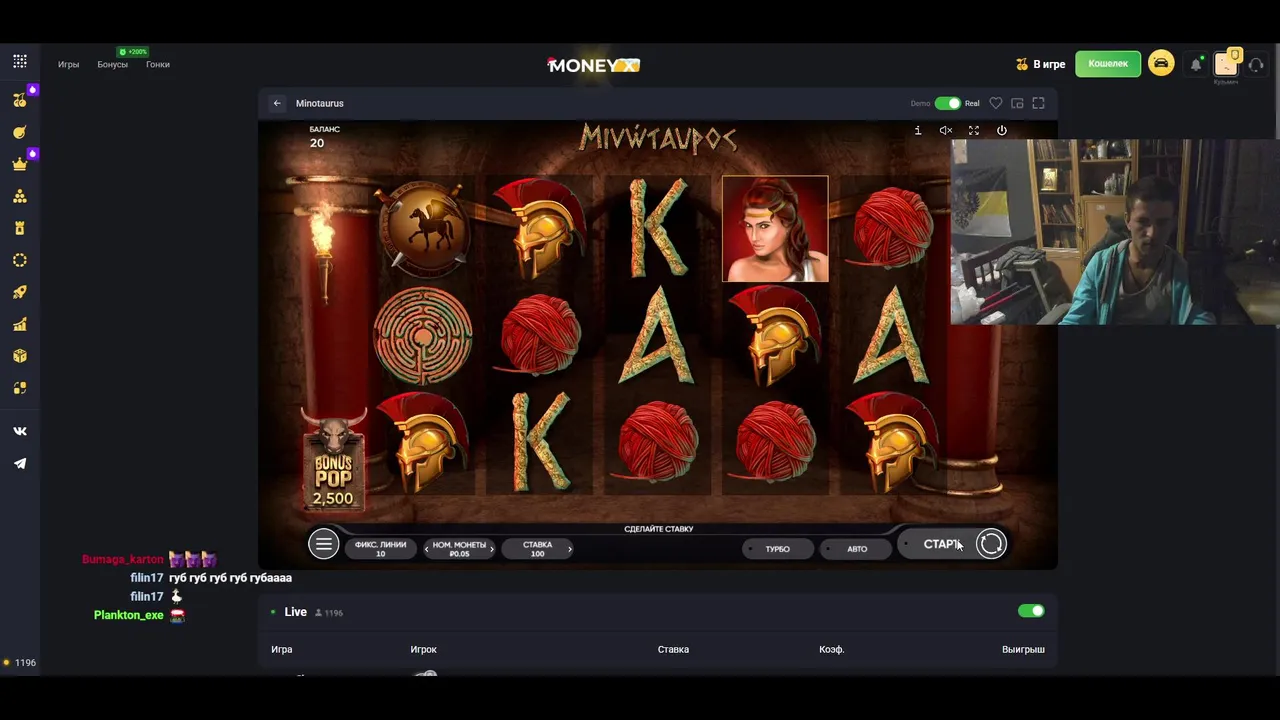Click the Minotaurus game title text
Viewport: 1280px width, 720px height.
319,103
